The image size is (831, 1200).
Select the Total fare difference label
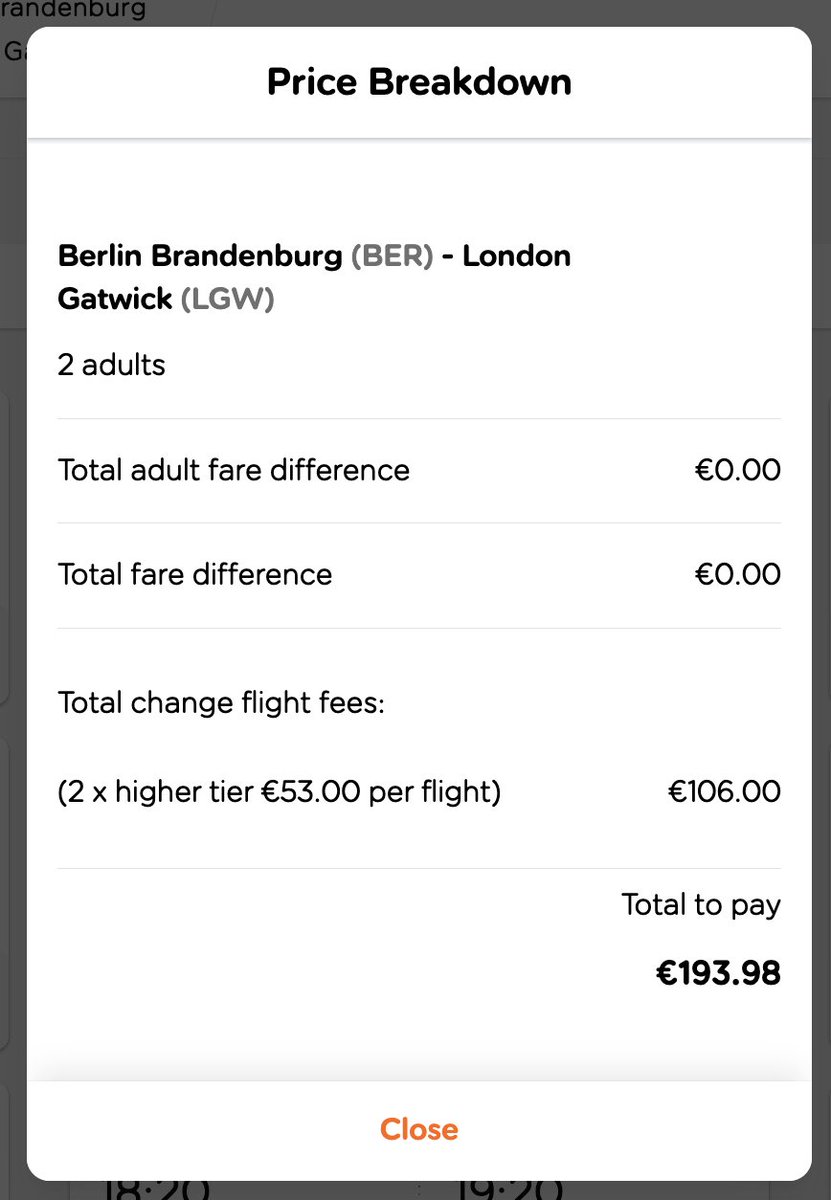(x=195, y=574)
